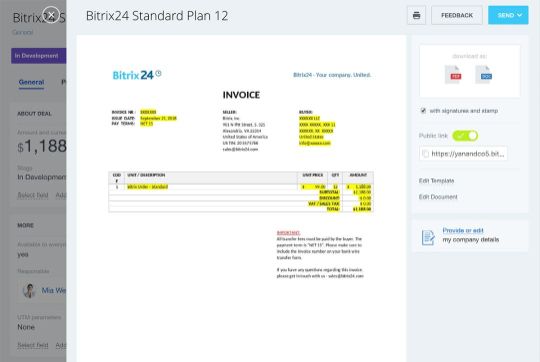
Task: Click 'In Development' stage button in deal window
Action: 39,56
